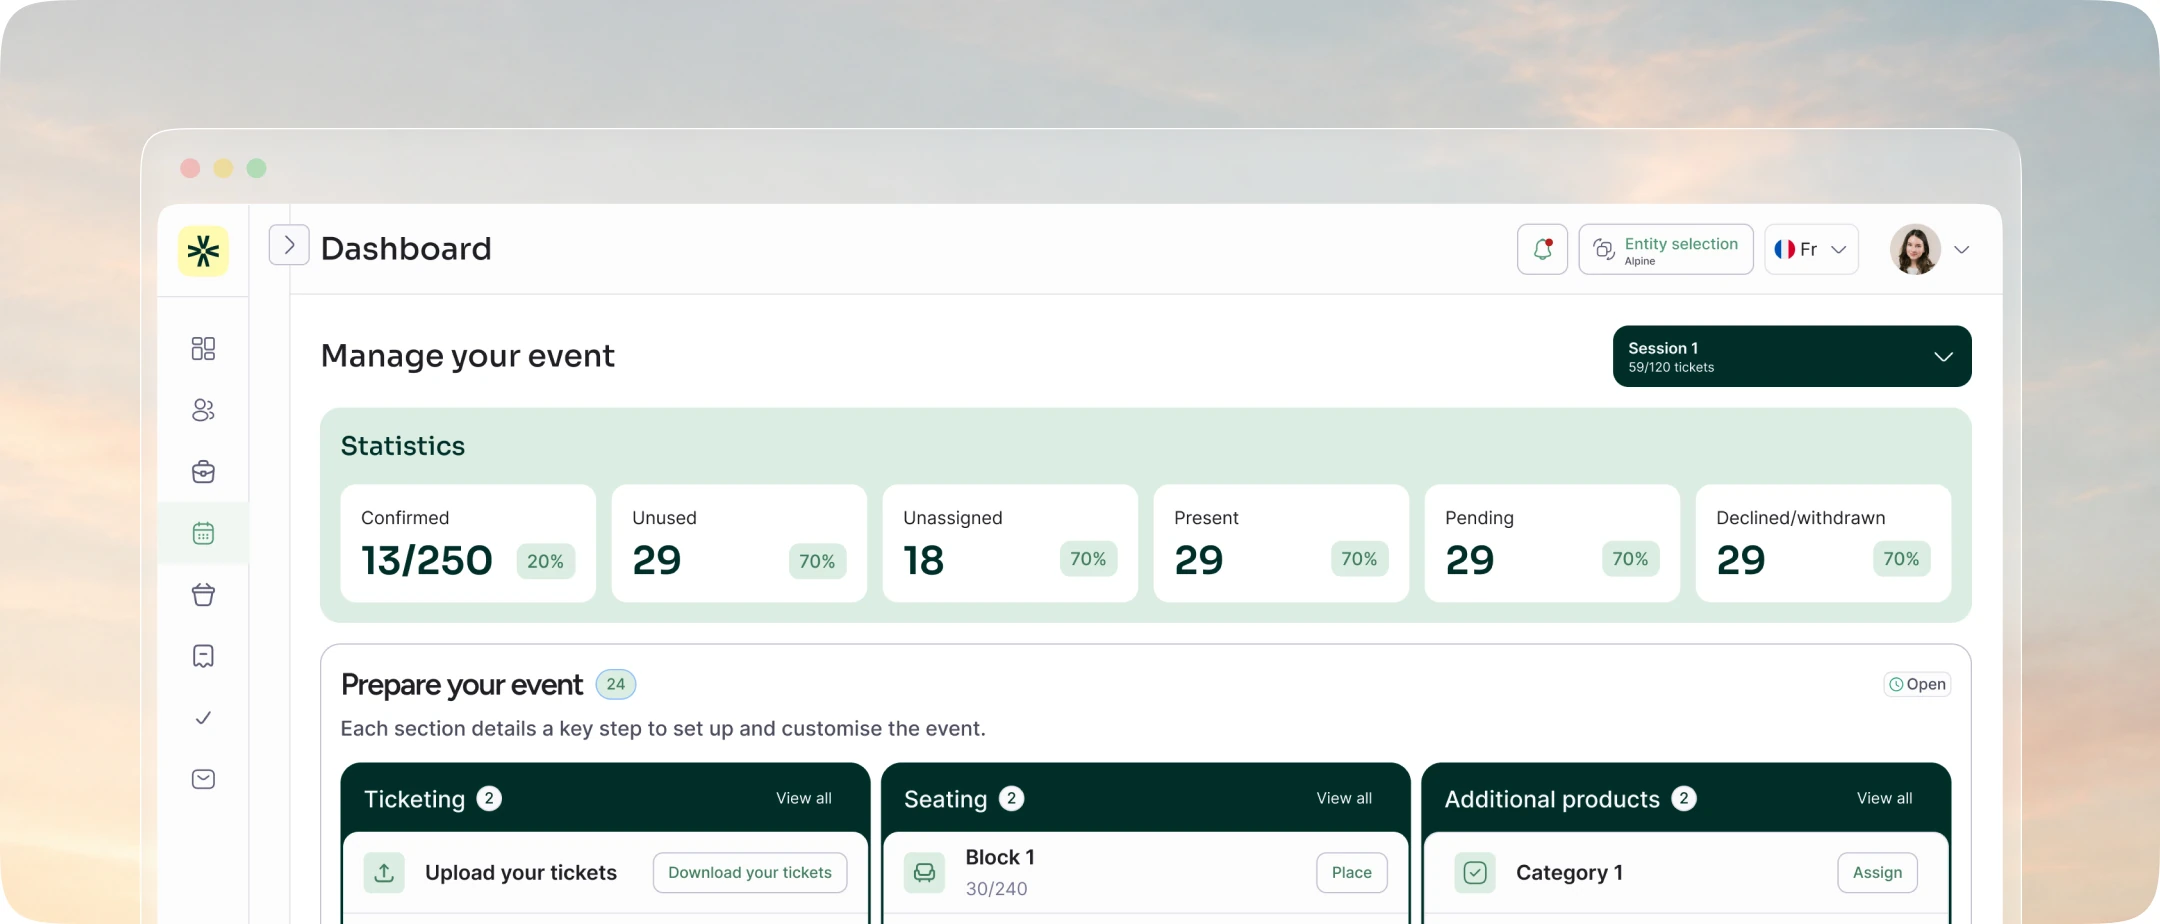This screenshot has width=2160, height=924.
Task: Click the upload icon beside Upload your tickets
Action: pos(384,872)
